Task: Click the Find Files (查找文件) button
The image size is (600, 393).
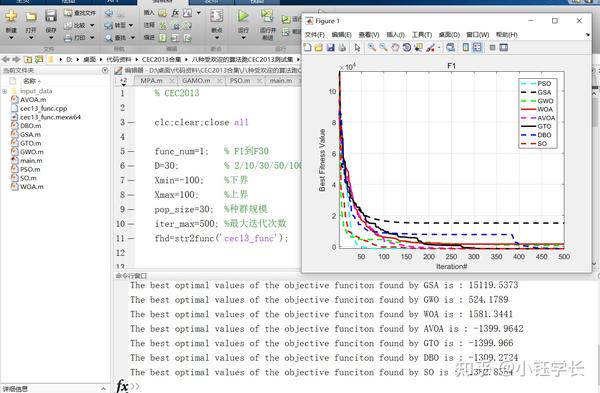Action: tap(80, 13)
